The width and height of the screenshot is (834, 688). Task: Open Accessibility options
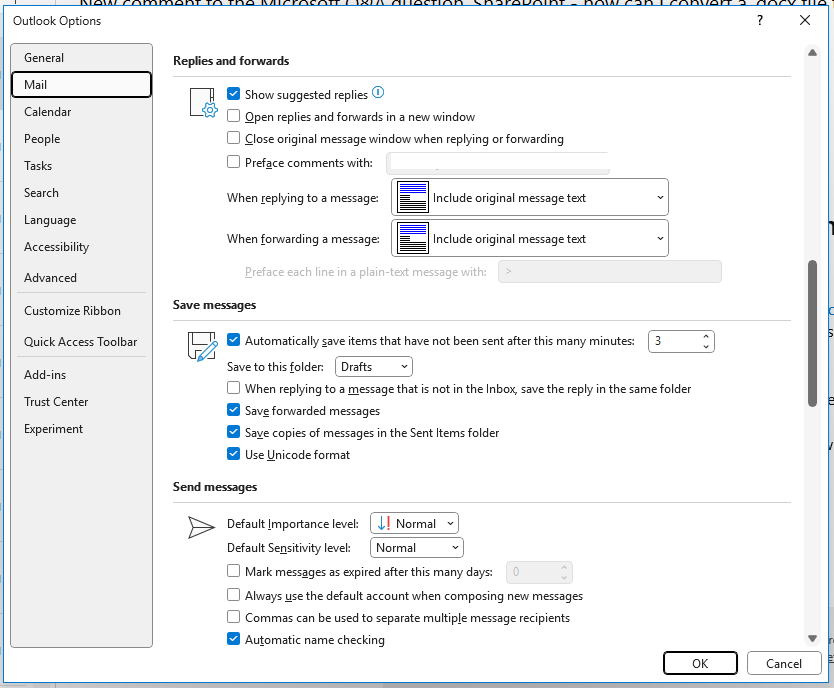pos(81,247)
